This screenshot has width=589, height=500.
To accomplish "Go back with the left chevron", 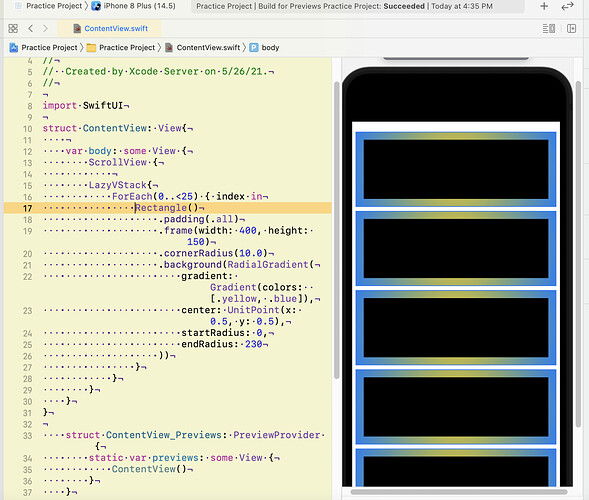I will coord(31,29).
